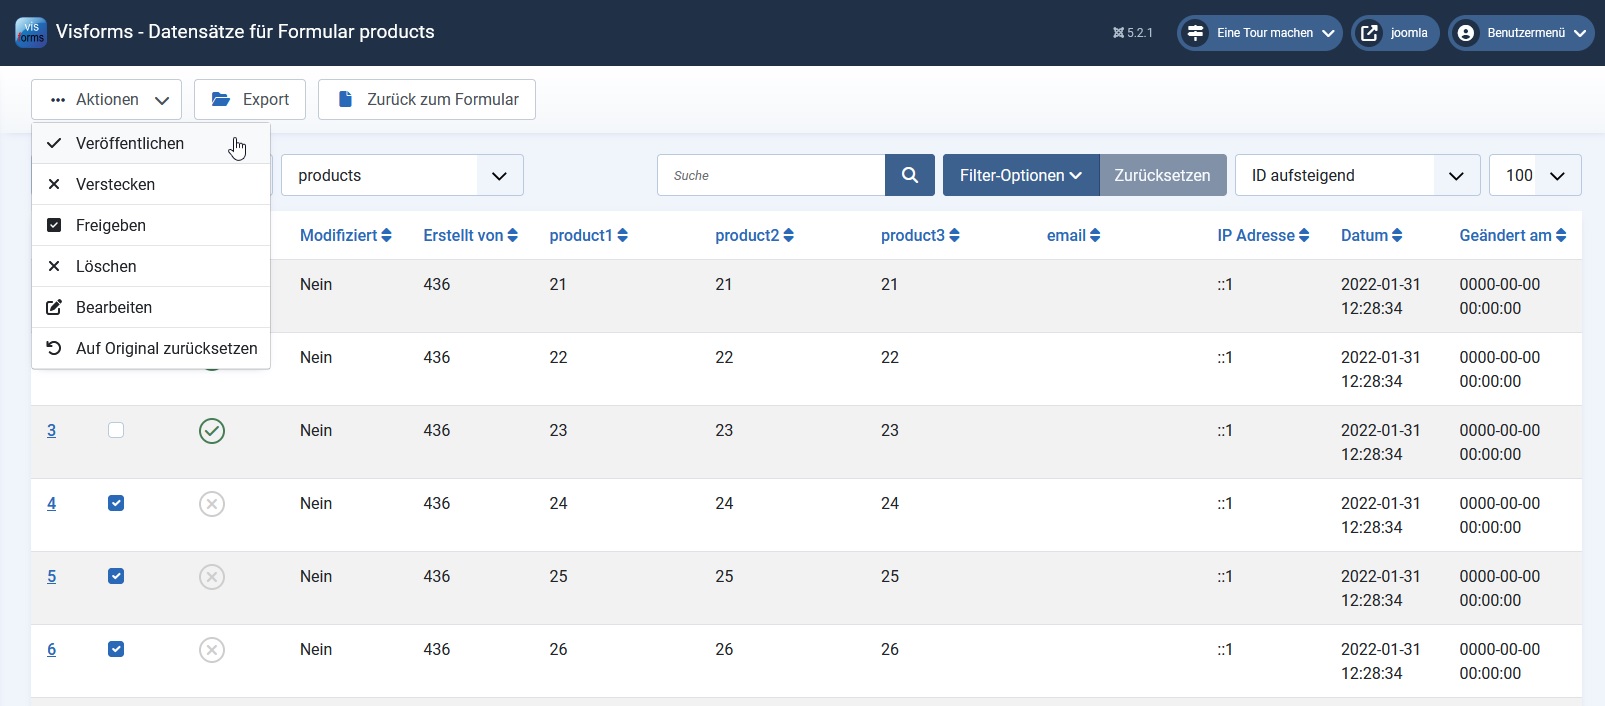Click the Visforms logo icon
The height and width of the screenshot is (706, 1605).
pos(31,32)
